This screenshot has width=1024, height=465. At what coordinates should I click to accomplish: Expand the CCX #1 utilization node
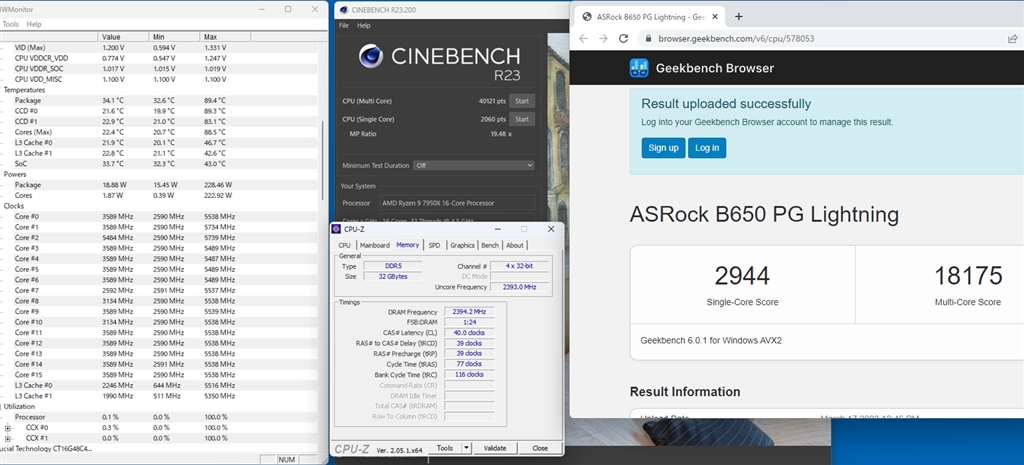pos(8,438)
